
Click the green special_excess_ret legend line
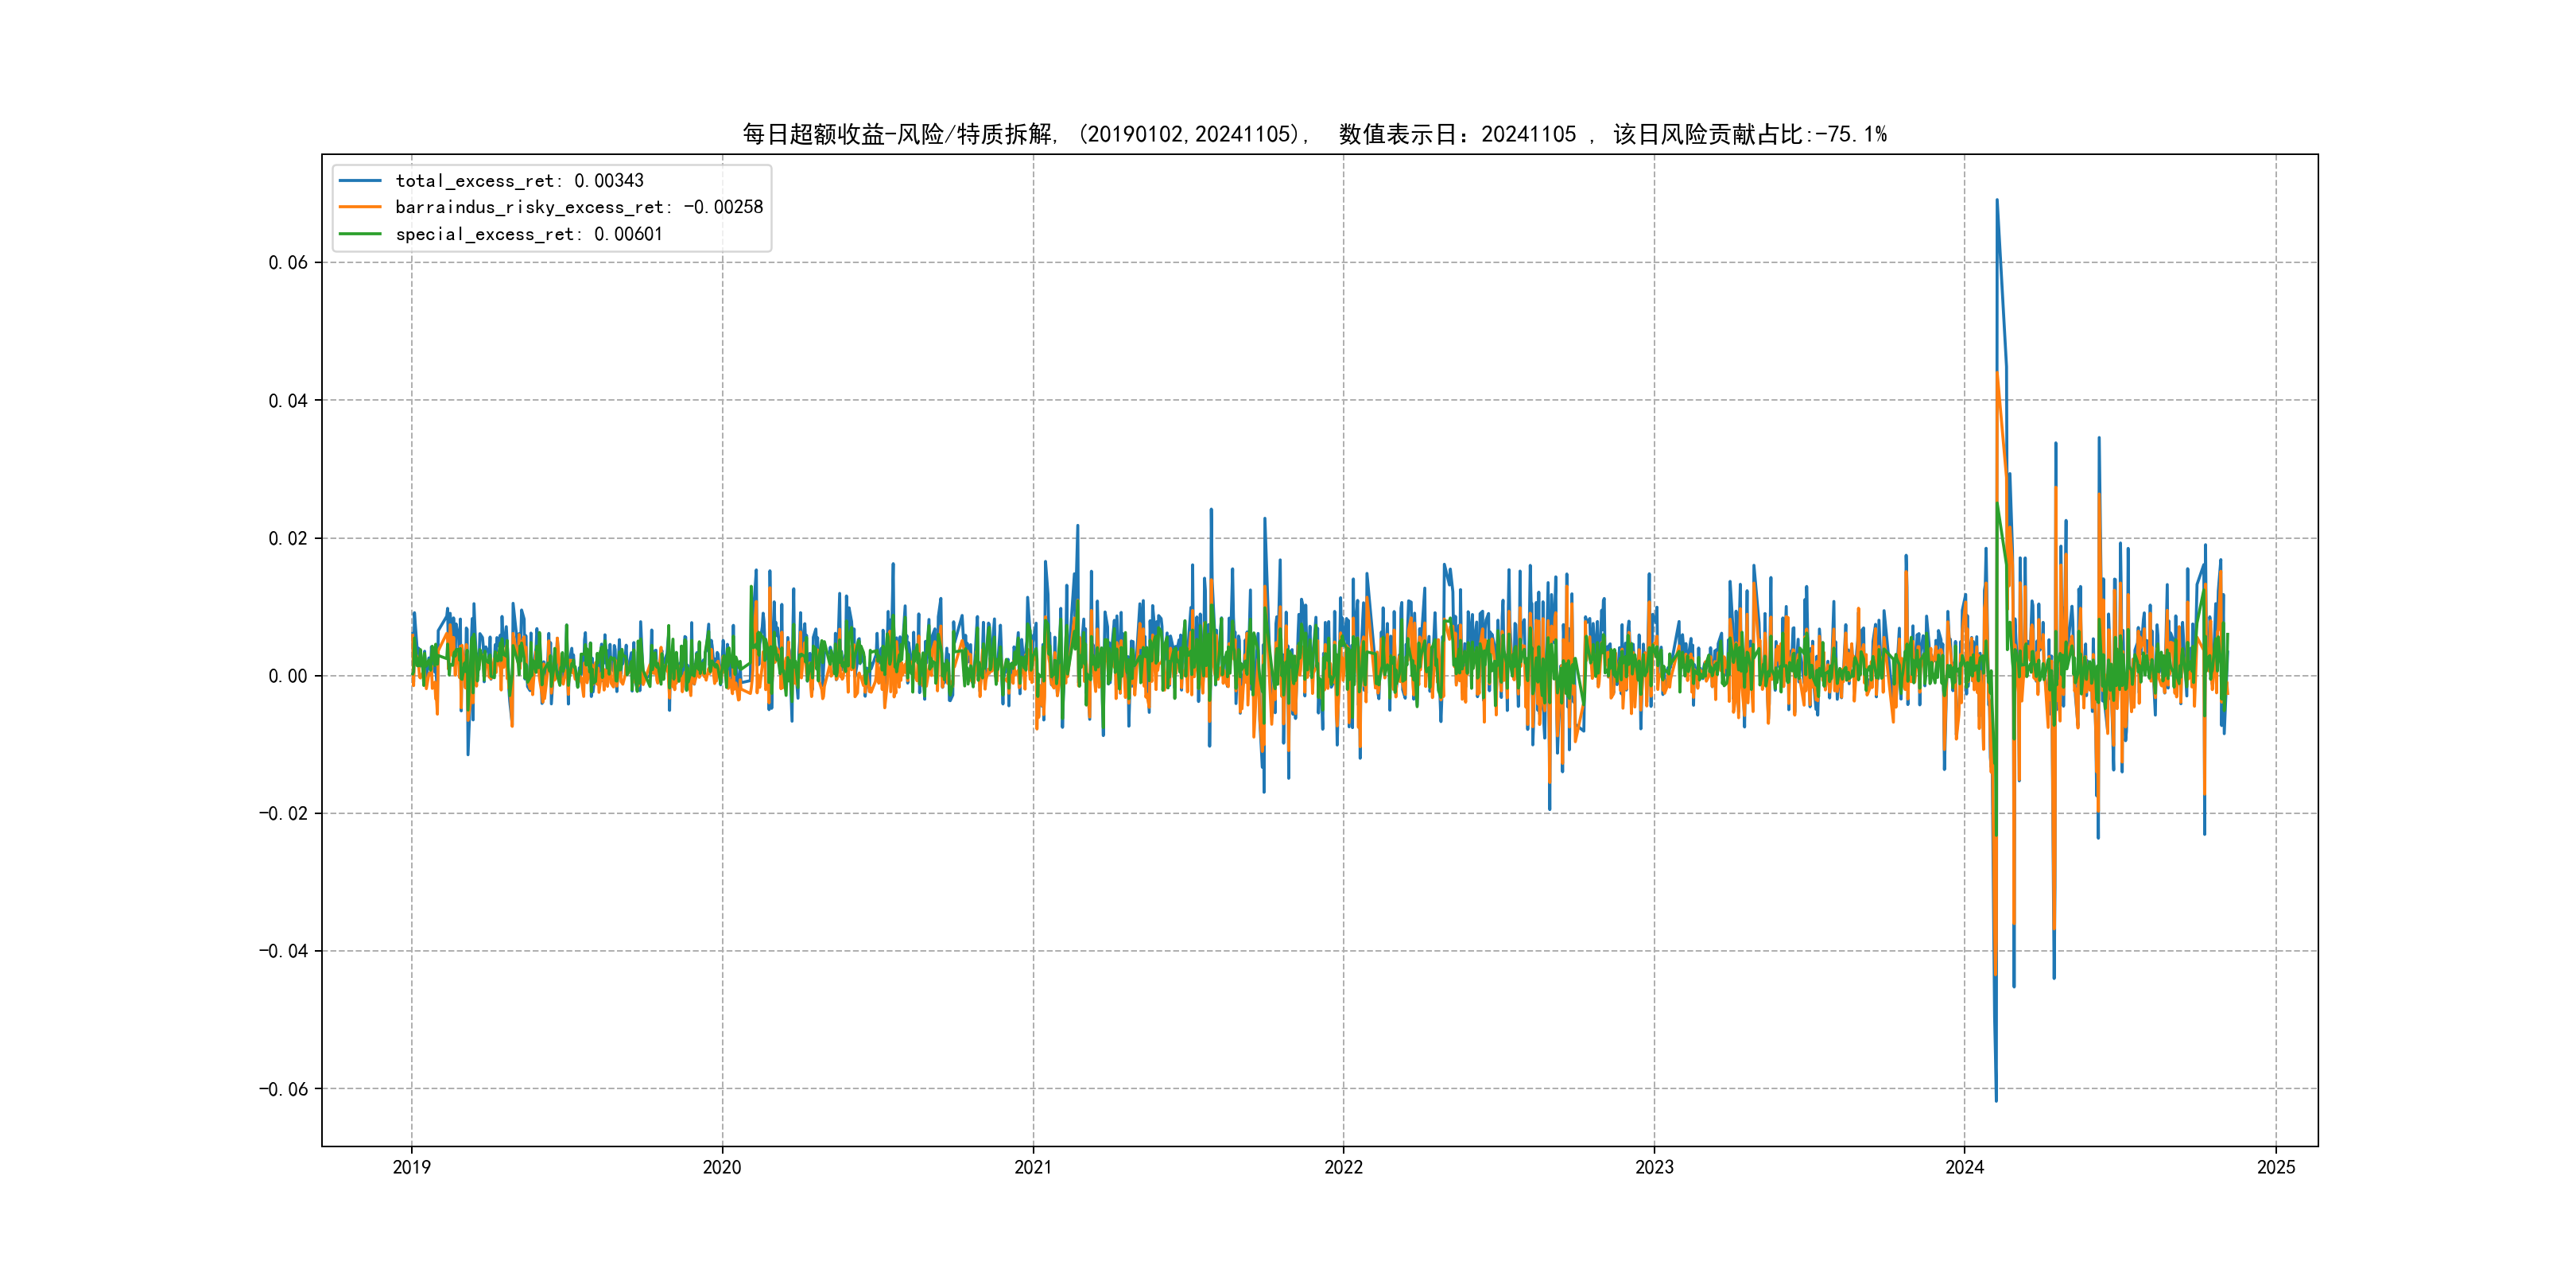(x=360, y=234)
